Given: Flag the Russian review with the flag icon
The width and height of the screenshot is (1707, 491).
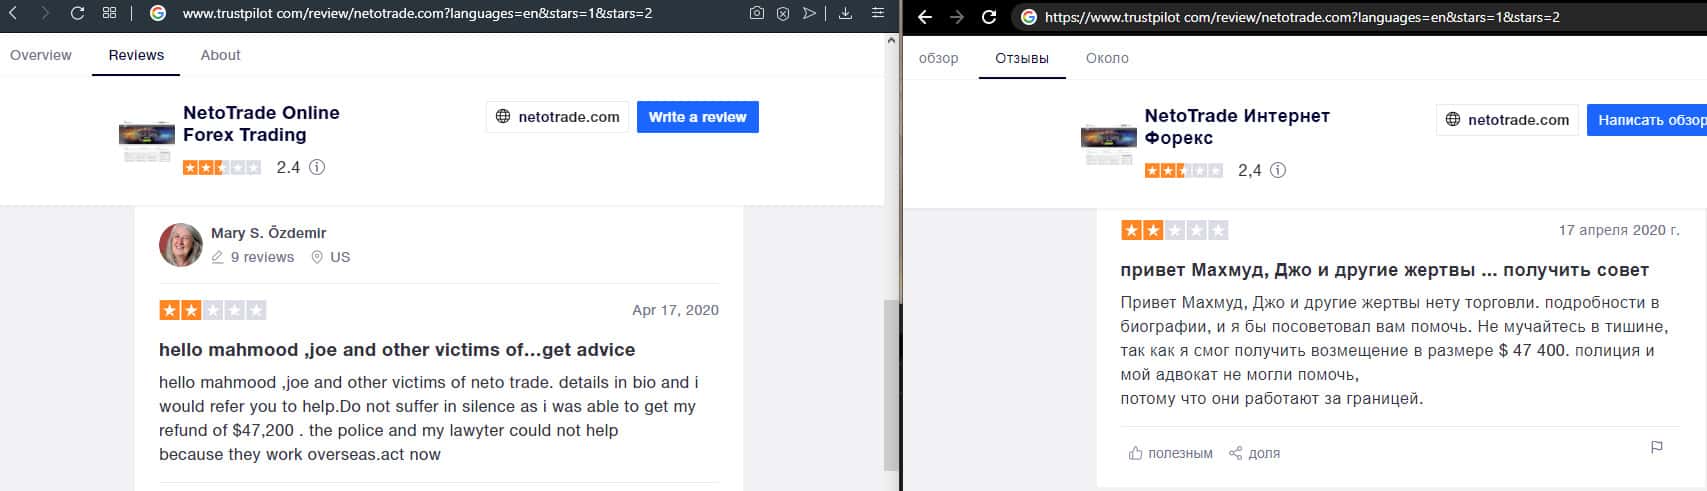Looking at the screenshot, I should (x=1657, y=447).
